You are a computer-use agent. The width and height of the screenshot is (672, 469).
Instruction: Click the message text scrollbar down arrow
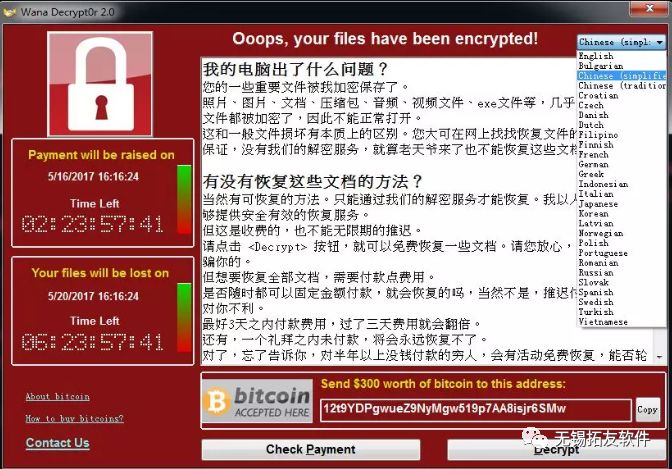[x=659, y=357]
